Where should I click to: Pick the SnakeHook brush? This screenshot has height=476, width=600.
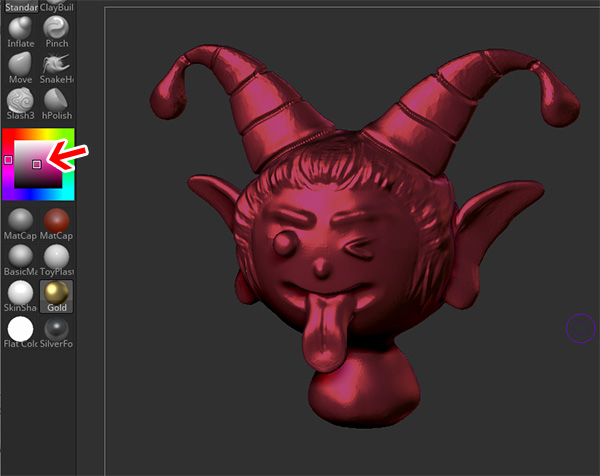pyautogui.click(x=56, y=64)
